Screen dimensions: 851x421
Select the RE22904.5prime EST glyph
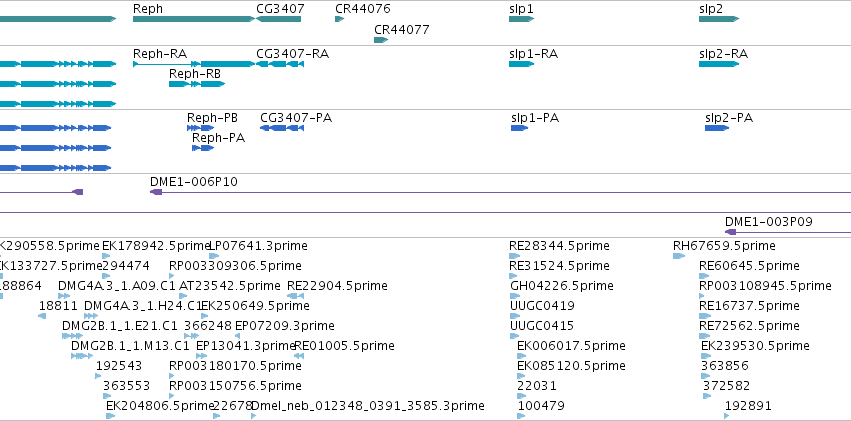(295, 296)
